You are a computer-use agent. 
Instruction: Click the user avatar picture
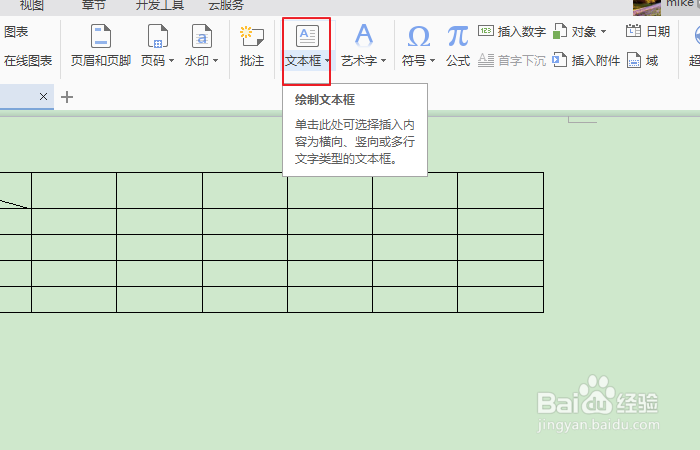point(647,7)
